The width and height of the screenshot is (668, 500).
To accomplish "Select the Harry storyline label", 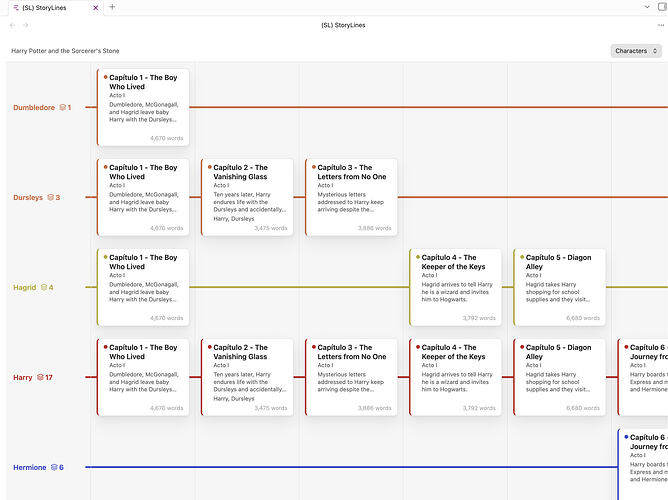I will click(23, 377).
